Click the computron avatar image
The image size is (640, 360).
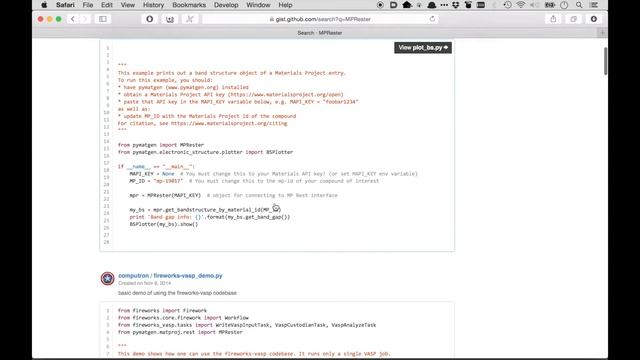tap(107, 278)
